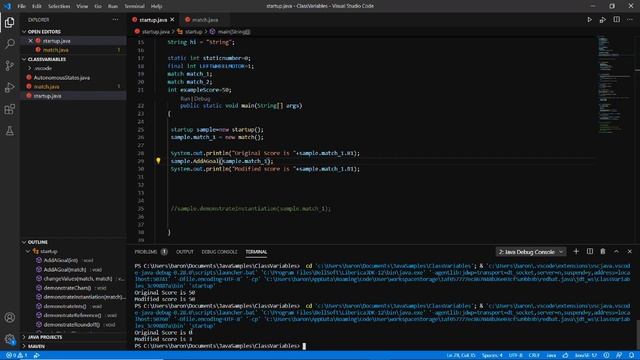This screenshot has height=360, width=640.
Task: Open match.java in the CLASSVARIABLES explorer tree
Action: coord(46,87)
